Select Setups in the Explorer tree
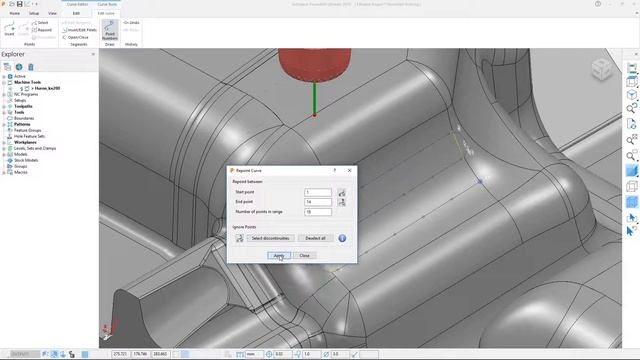This screenshot has width=640, height=360. [x=20, y=100]
